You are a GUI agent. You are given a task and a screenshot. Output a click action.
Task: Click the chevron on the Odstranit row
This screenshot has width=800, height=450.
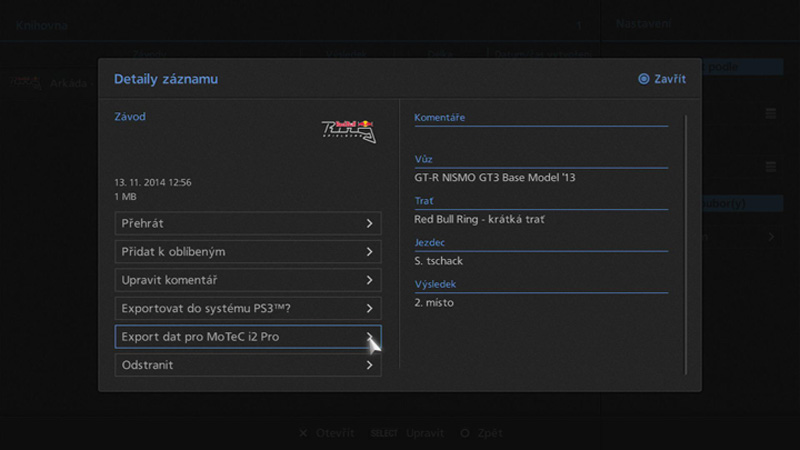[x=369, y=366]
